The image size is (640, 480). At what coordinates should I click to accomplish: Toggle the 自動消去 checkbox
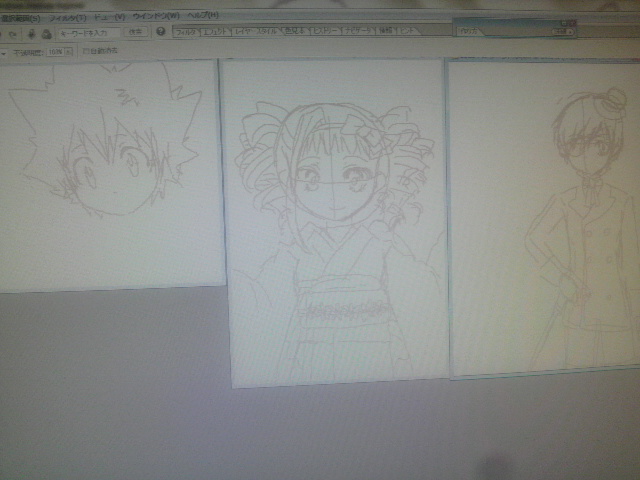tap(86, 51)
